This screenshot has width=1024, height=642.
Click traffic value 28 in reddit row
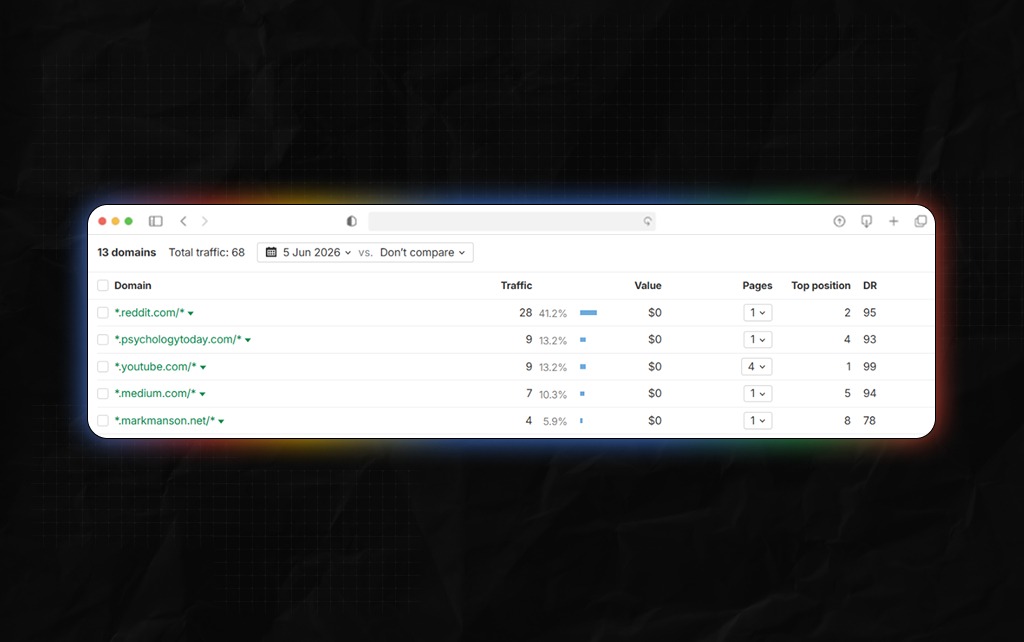click(x=526, y=313)
